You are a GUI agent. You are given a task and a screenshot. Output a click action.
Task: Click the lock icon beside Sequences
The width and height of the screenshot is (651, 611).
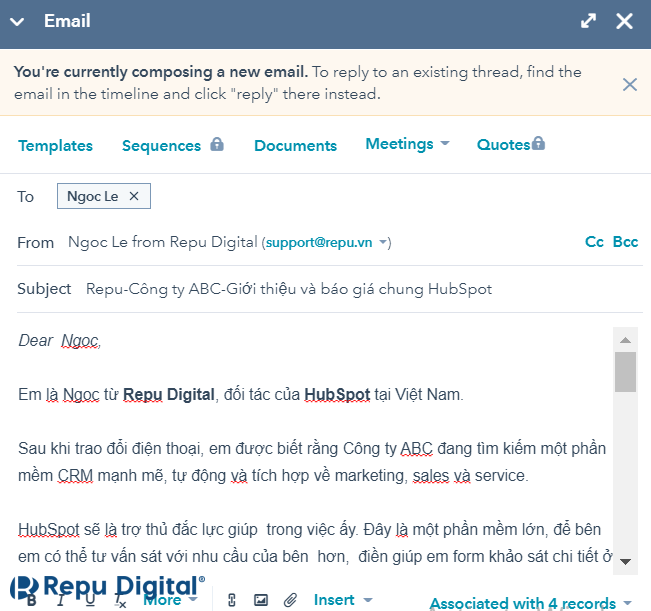coord(217,144)
